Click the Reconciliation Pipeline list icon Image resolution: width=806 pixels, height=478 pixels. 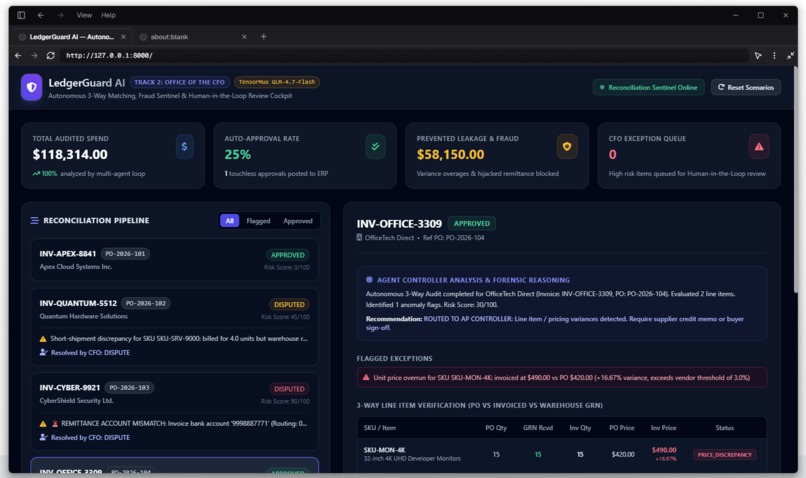click(x=34, y=220)
